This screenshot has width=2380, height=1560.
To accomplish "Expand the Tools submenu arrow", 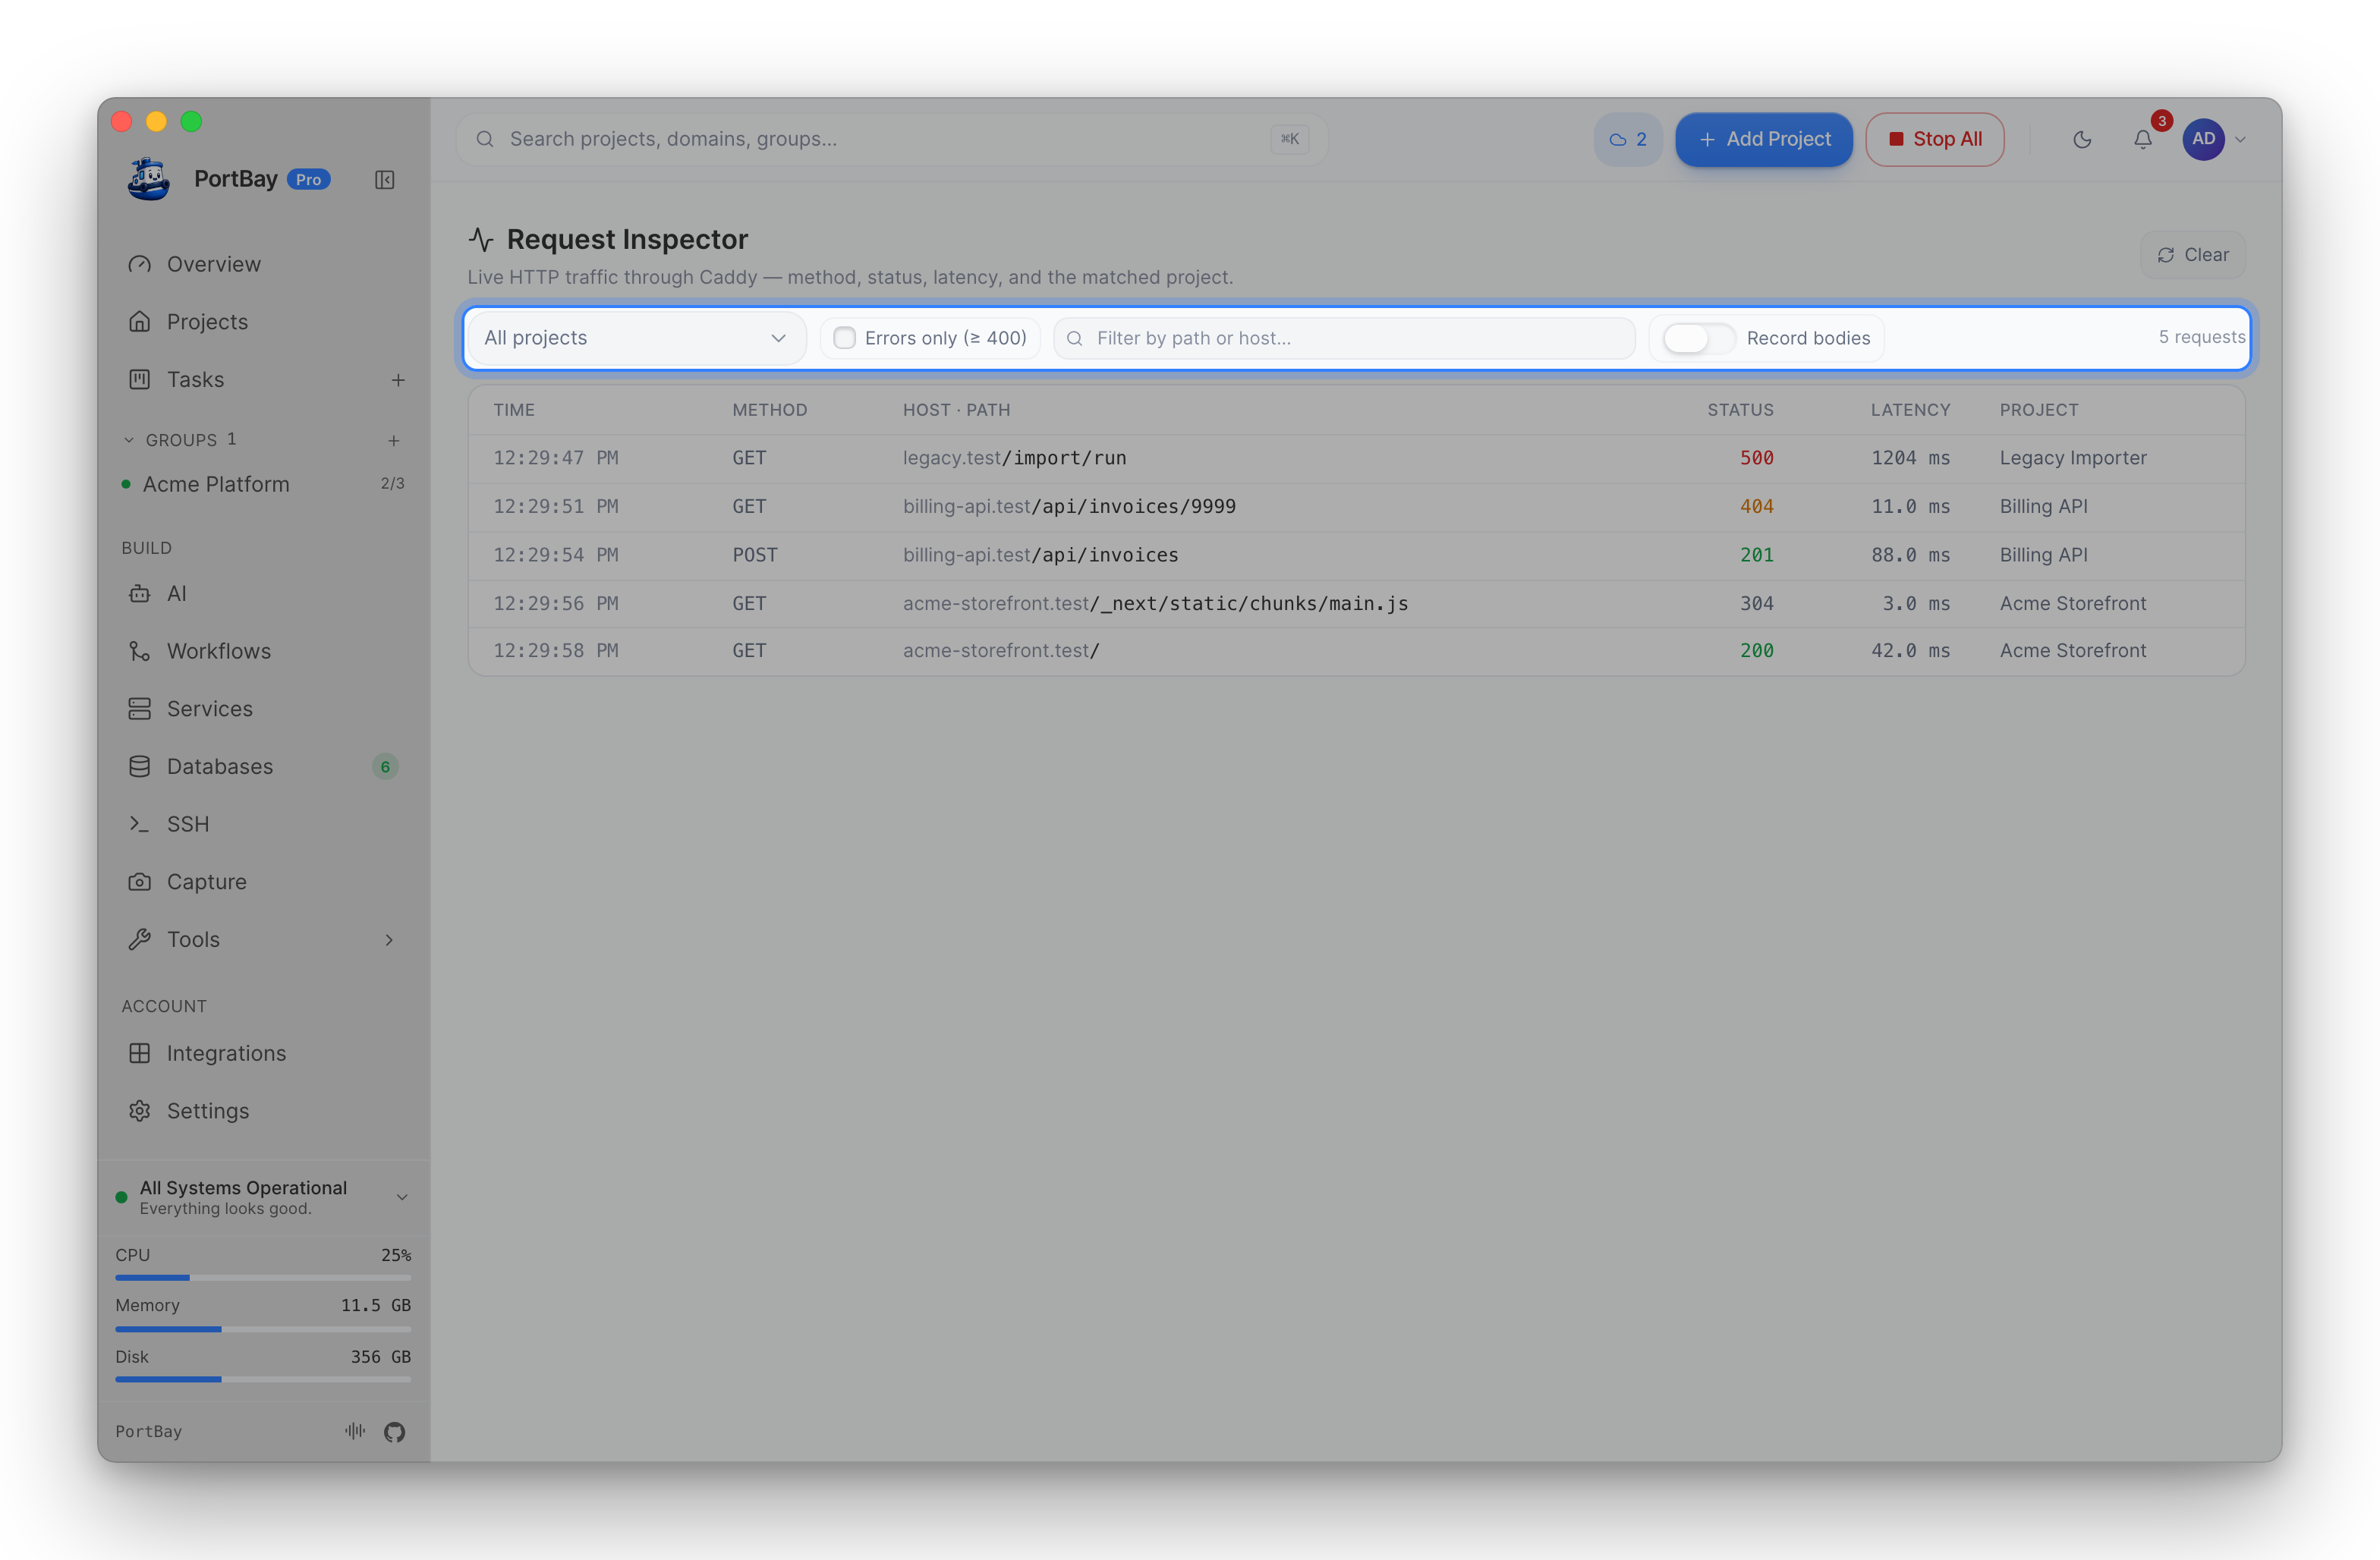I will click(x=389, y=940).
